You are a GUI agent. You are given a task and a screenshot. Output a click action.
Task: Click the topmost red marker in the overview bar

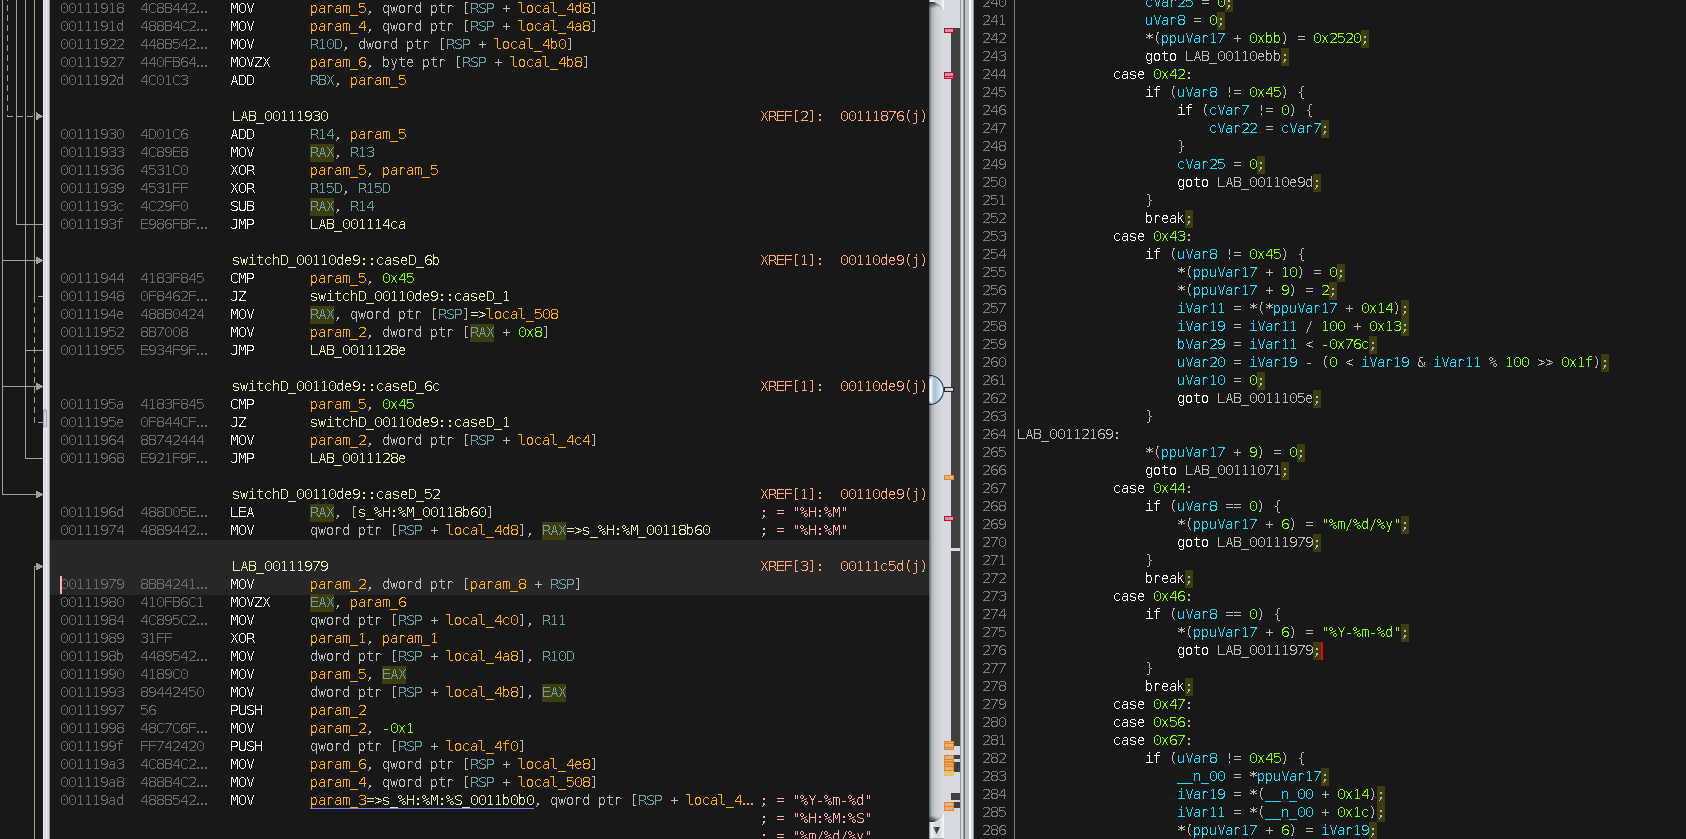point(948,30)
